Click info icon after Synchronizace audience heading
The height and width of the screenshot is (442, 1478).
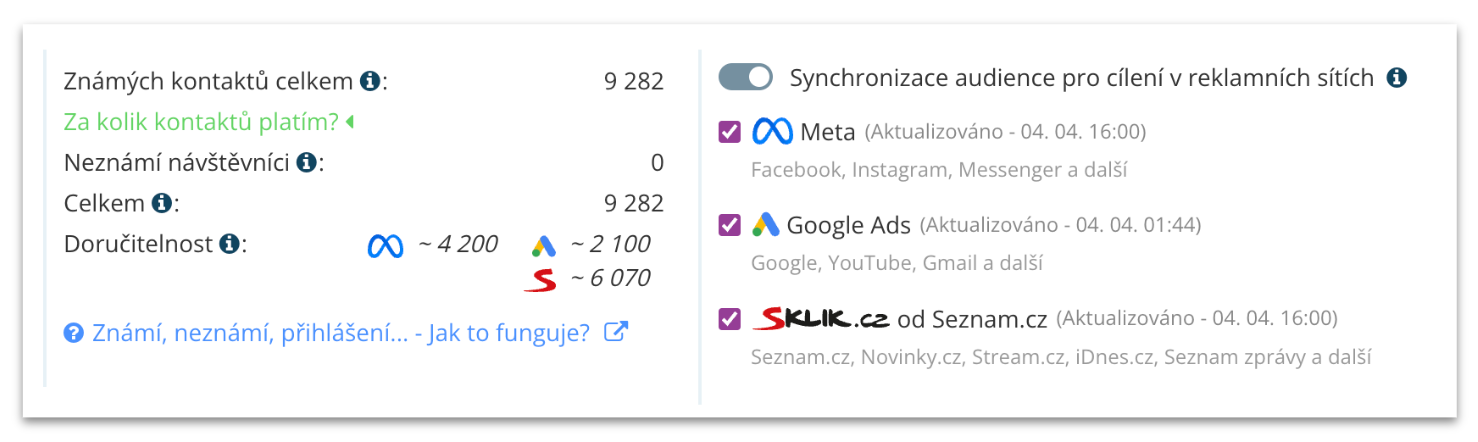[x=1397, y=77]
